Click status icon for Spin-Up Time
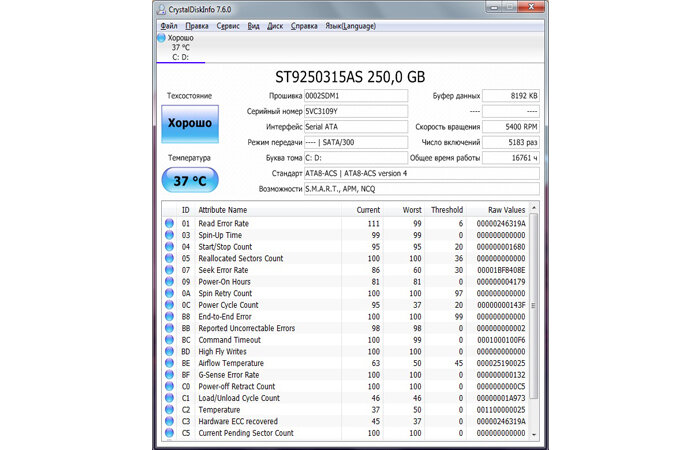 pos(169,235)
